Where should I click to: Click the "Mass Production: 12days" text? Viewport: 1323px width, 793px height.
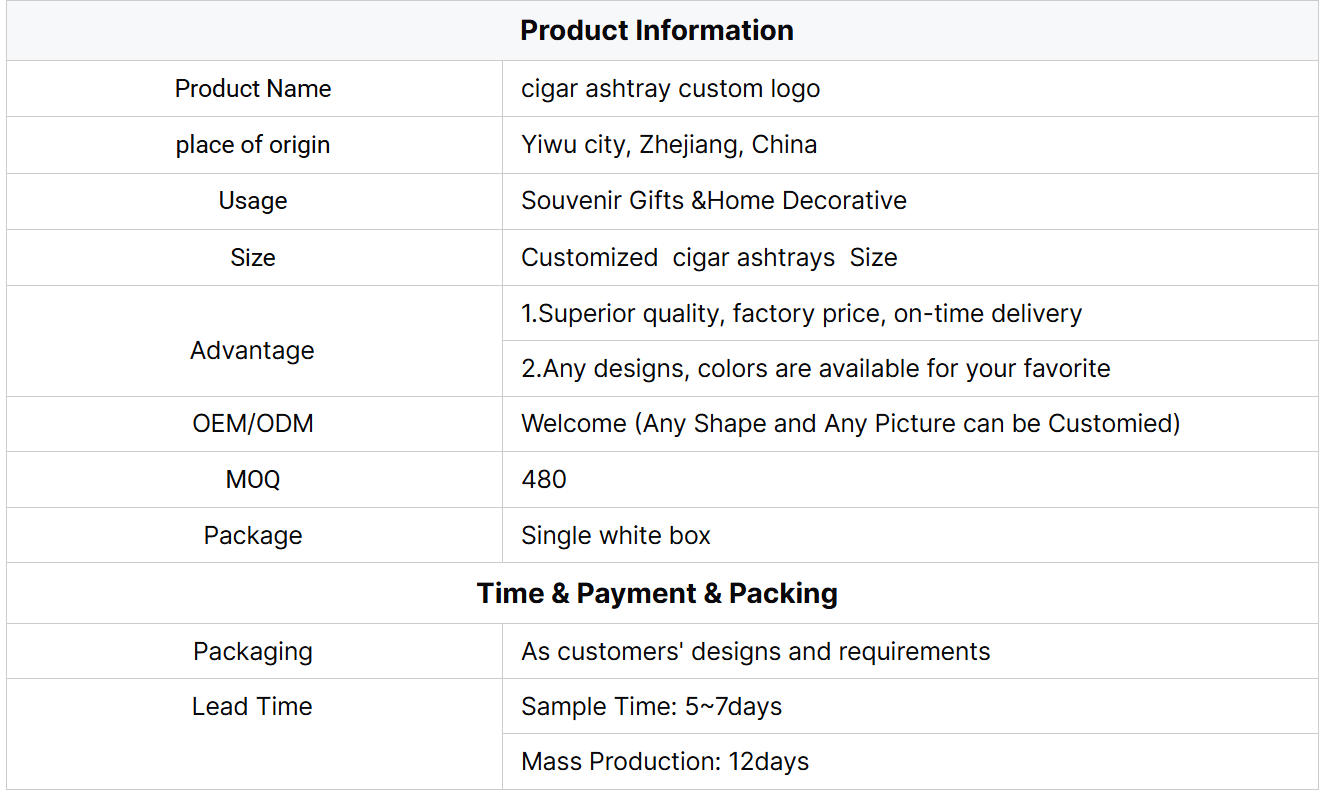[x=664, y=762]
